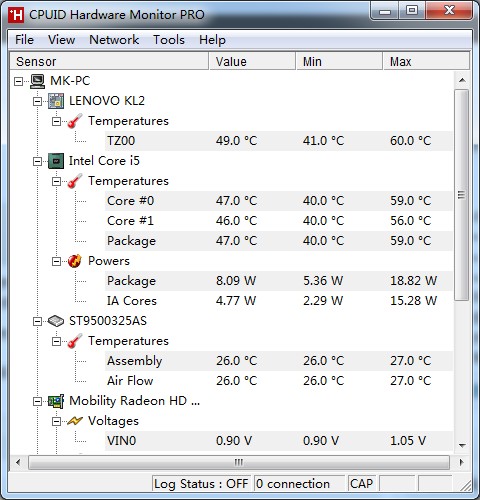480x500 pixels.
Task: Click the horizontal scrollbar thumb
Action: 239,462
